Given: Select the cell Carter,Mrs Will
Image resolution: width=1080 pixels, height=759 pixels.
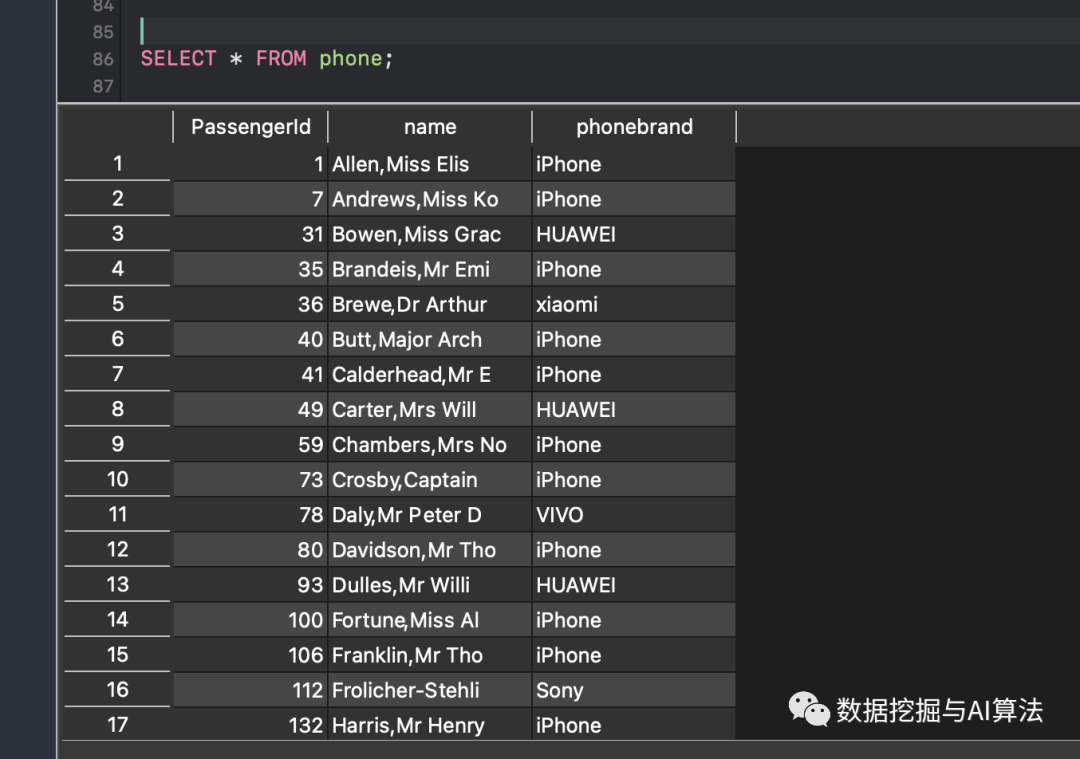Looking at the screenshot, I should [430, 410].
